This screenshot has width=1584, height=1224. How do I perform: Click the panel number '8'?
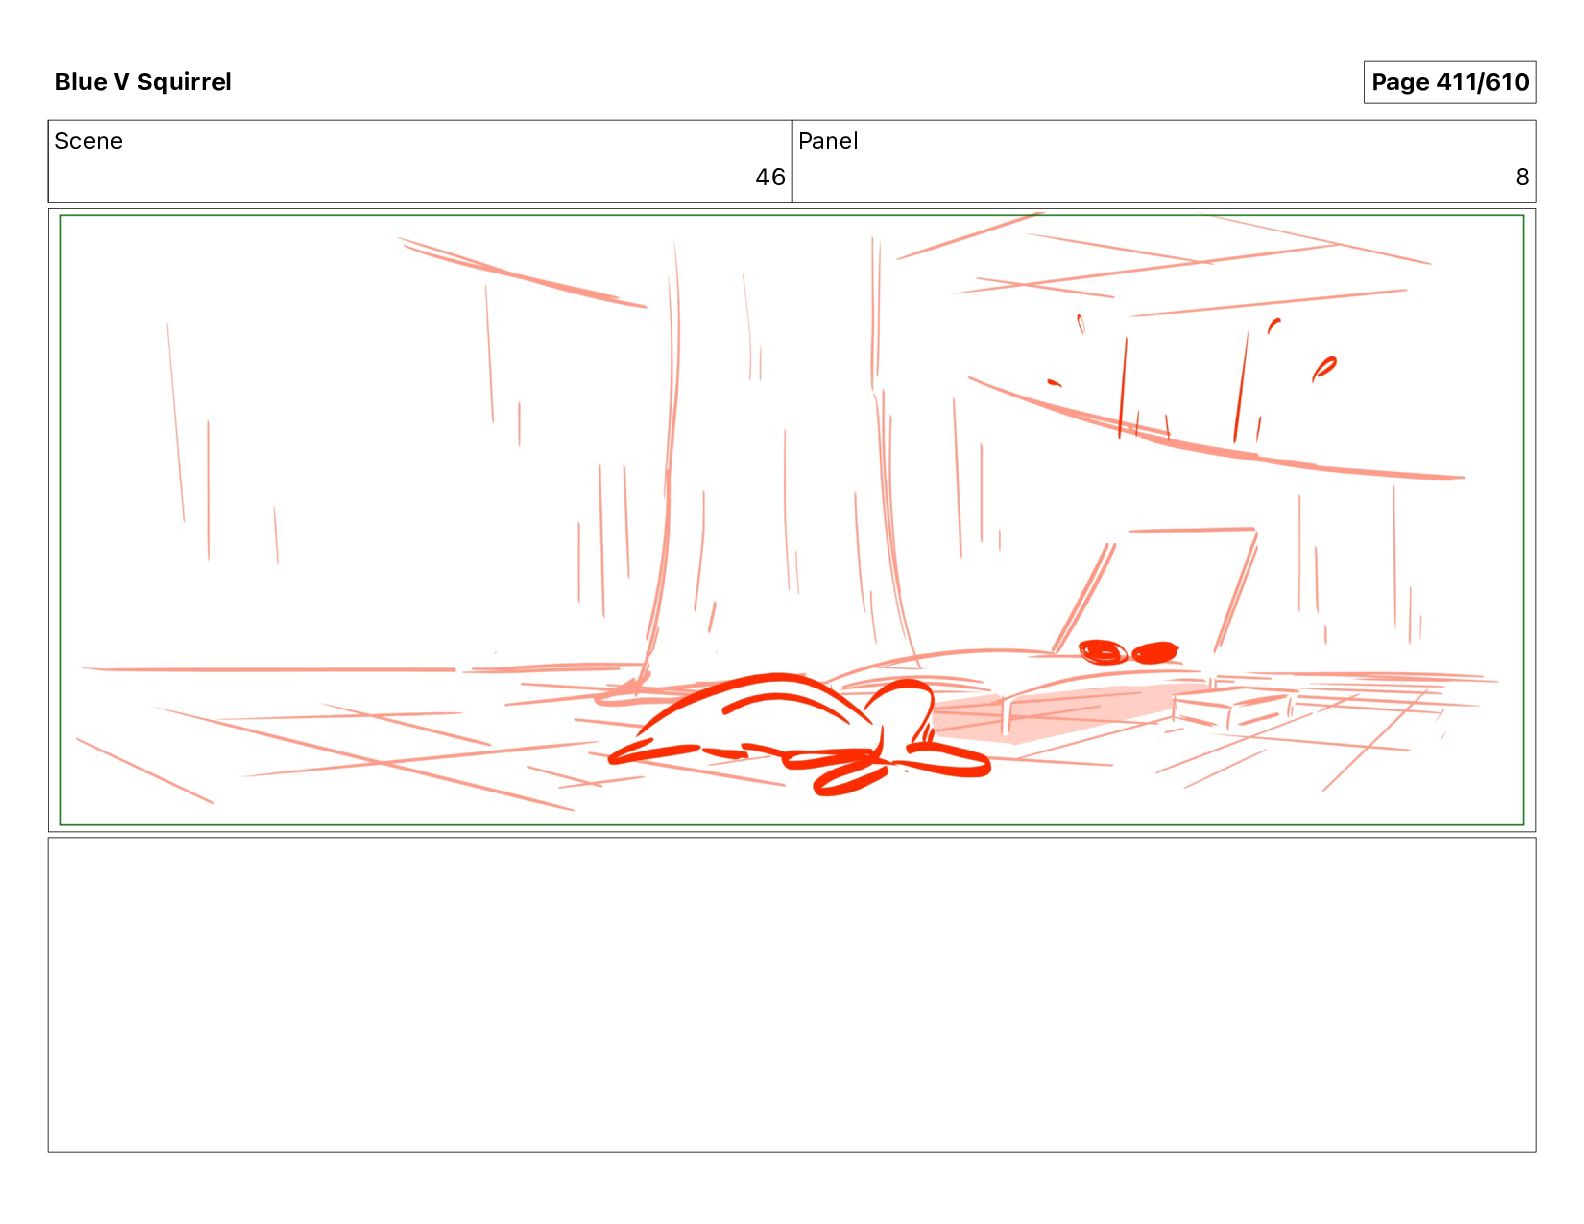pos(1522,177)
